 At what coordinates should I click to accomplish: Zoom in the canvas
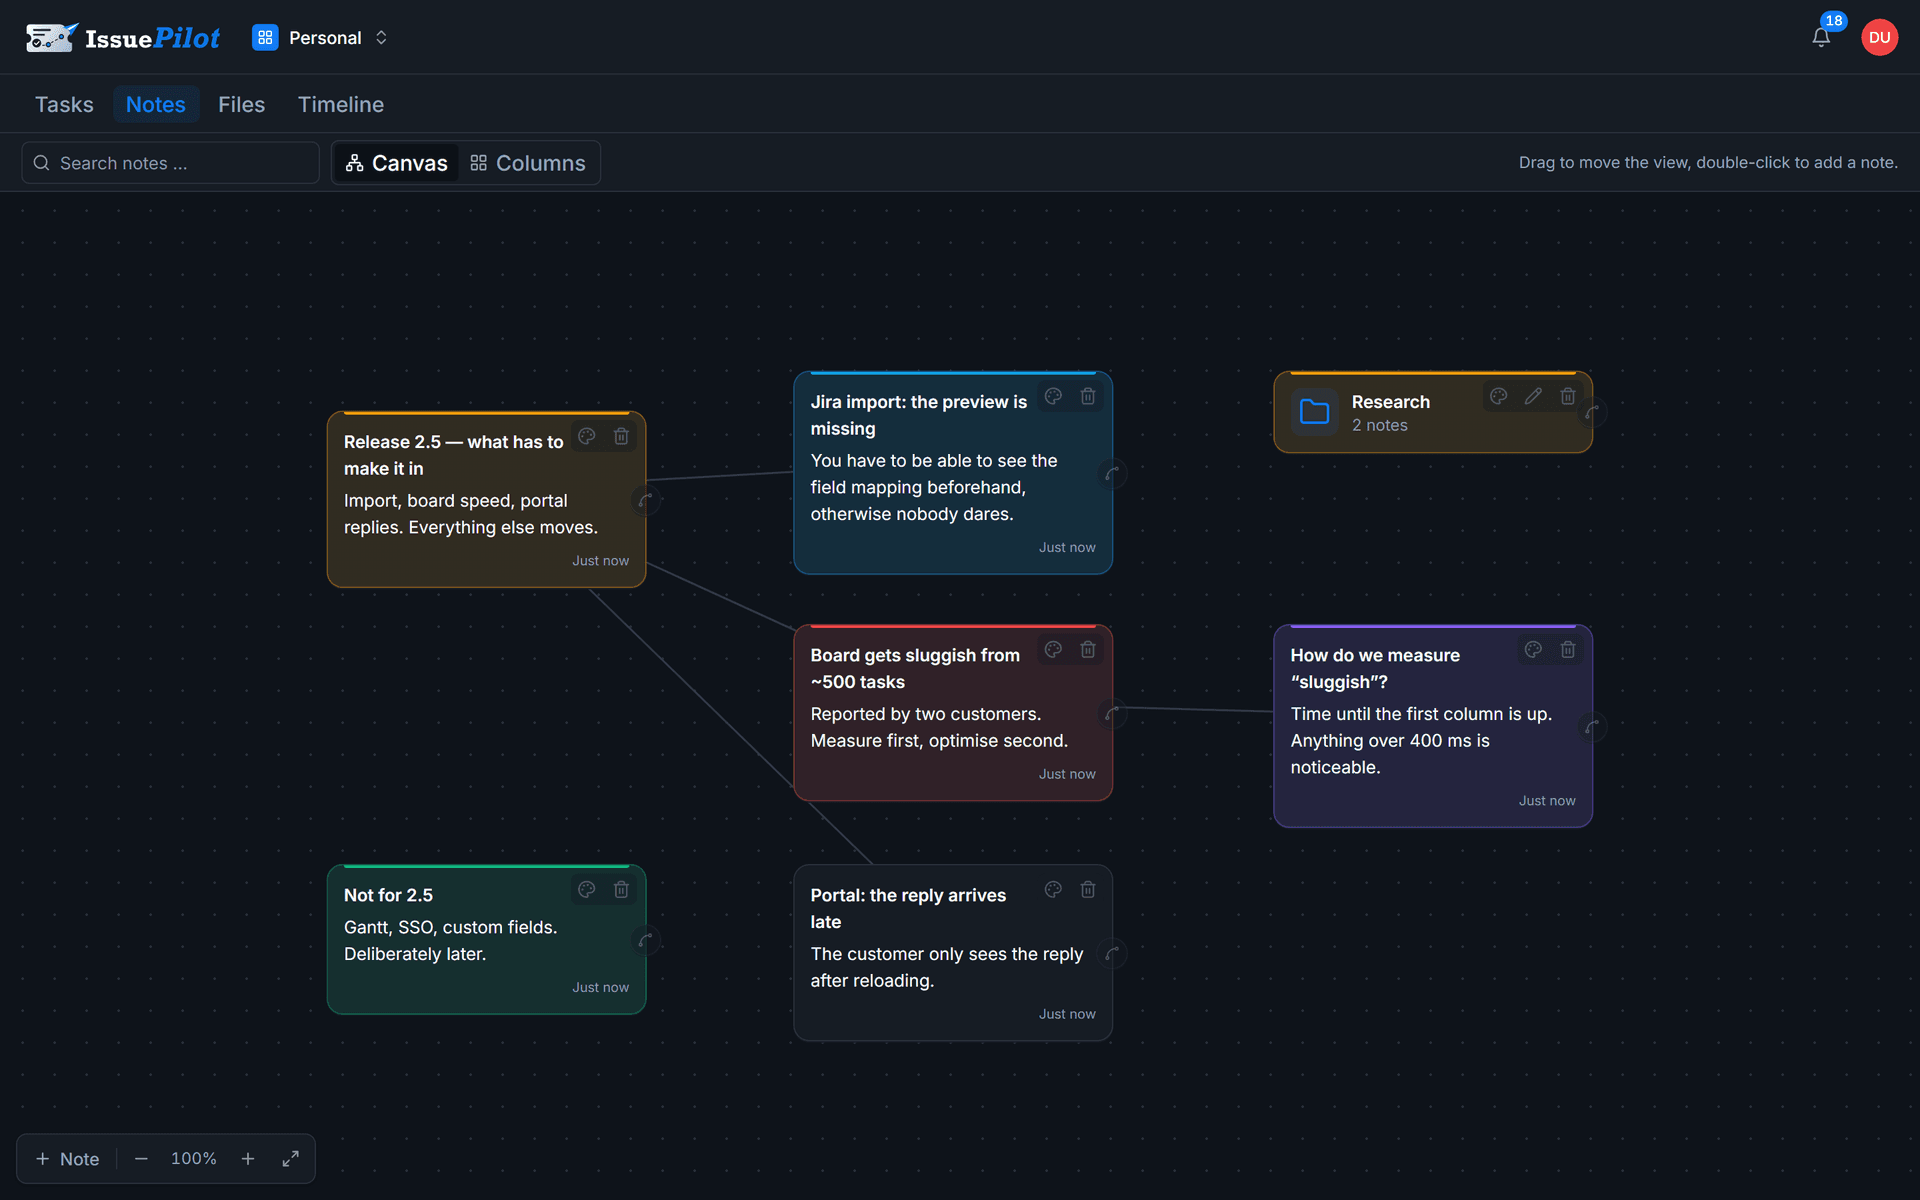248,1159
